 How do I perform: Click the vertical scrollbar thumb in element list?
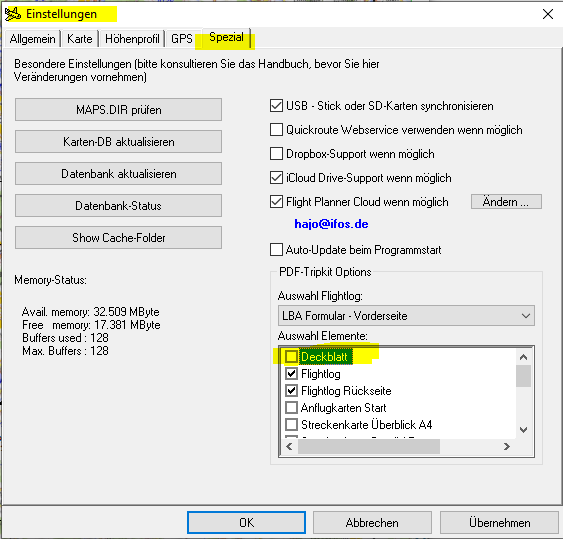523,376
